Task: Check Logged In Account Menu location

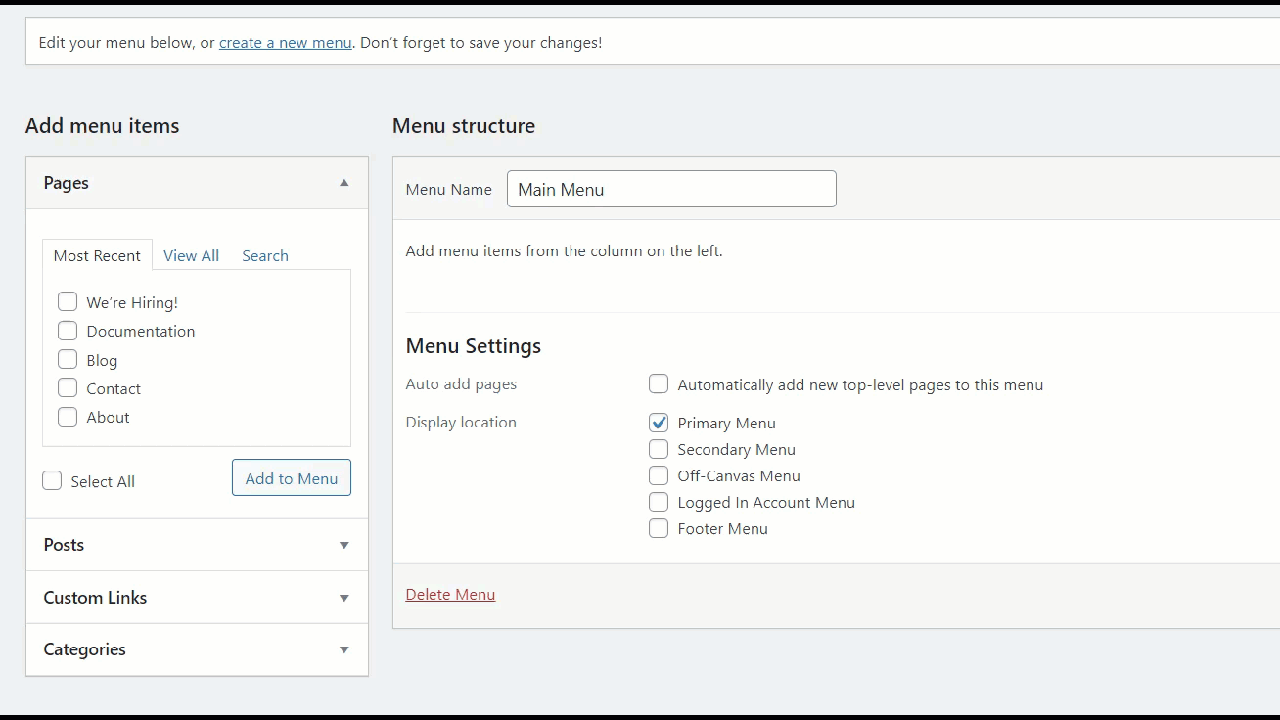Action: 658,502
